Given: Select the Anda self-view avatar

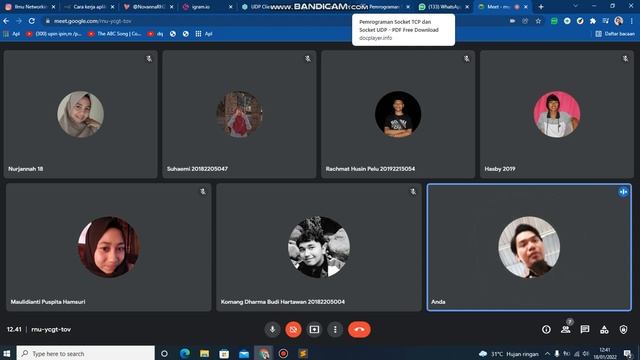Looking at the screenshot, I should [529, 247].
